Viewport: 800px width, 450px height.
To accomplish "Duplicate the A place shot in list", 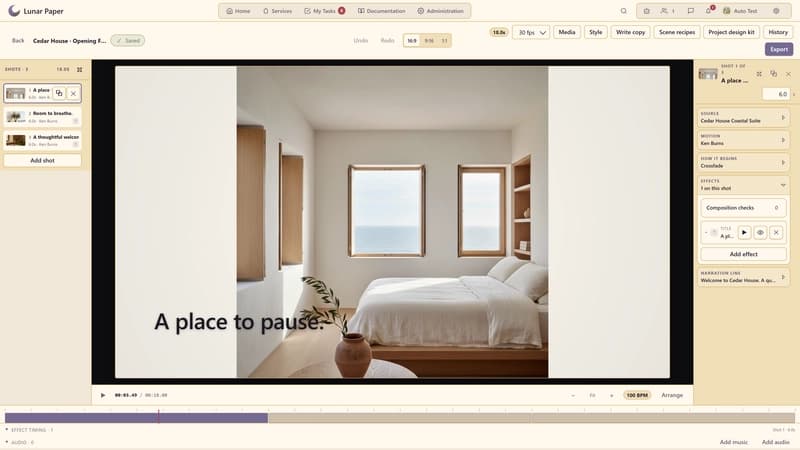I will pos(59,93).
